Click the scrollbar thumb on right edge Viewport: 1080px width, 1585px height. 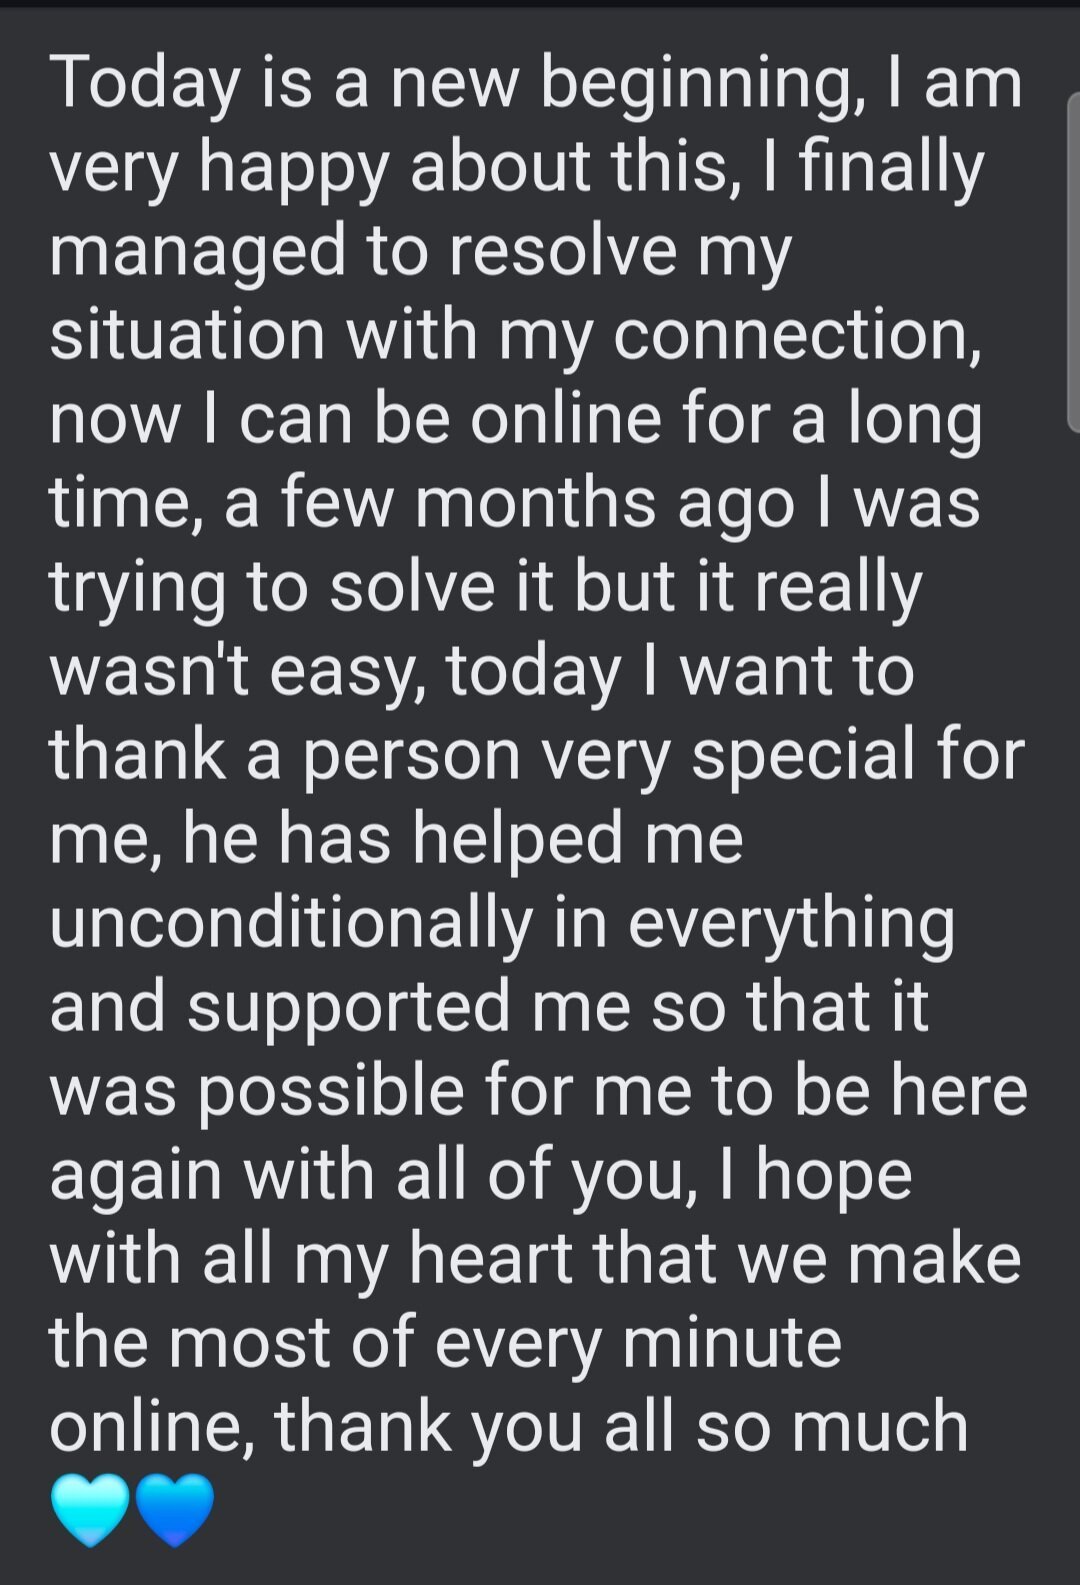[x=1073, y=262]
